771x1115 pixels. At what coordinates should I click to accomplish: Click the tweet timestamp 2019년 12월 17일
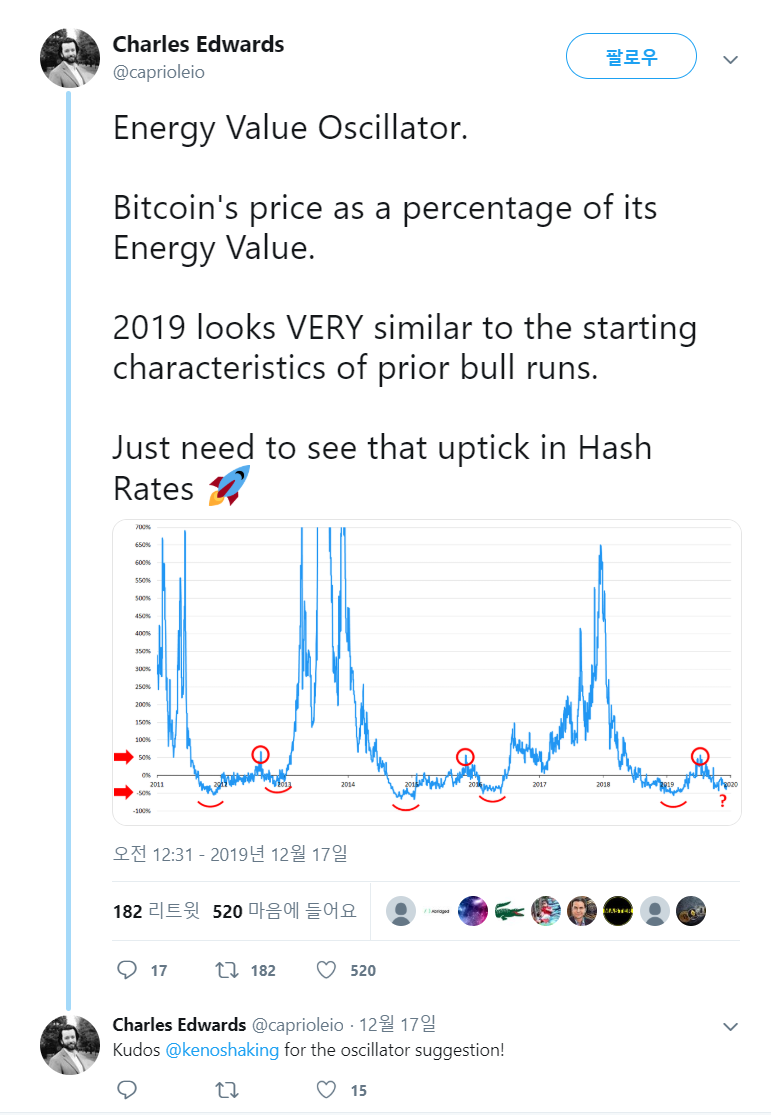(230, 854)
